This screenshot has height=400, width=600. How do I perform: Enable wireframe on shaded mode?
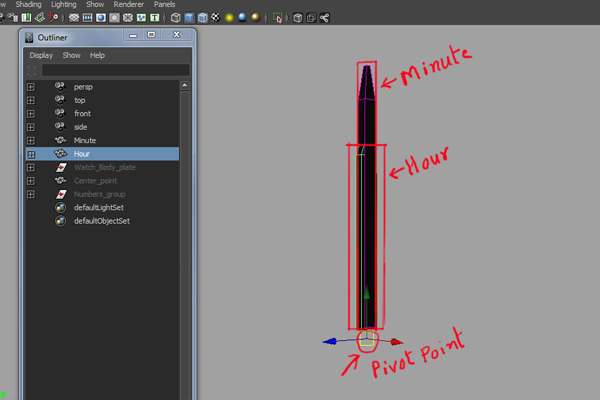pos(202,18)
